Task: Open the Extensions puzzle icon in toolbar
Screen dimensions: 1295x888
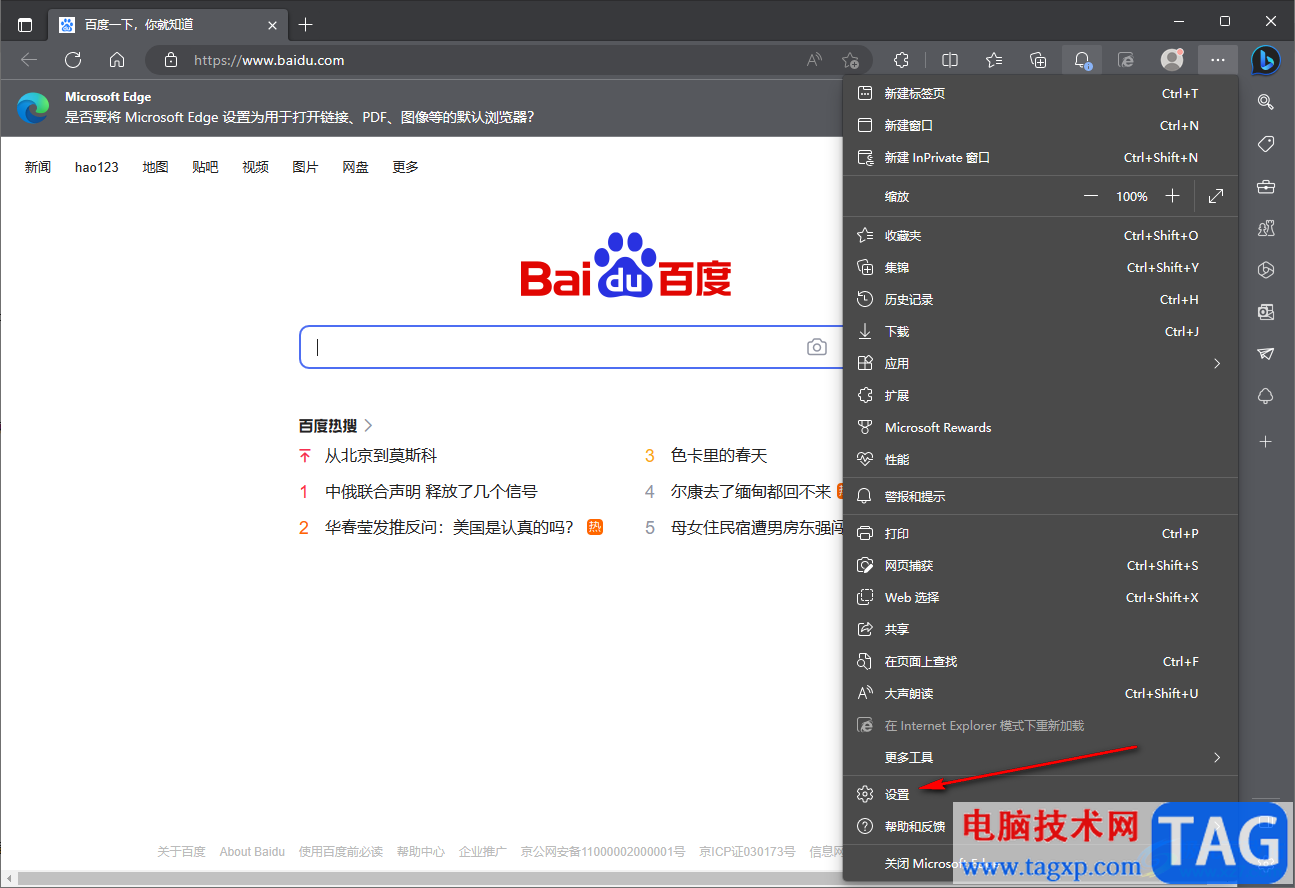Action: (x=901, y=60)
